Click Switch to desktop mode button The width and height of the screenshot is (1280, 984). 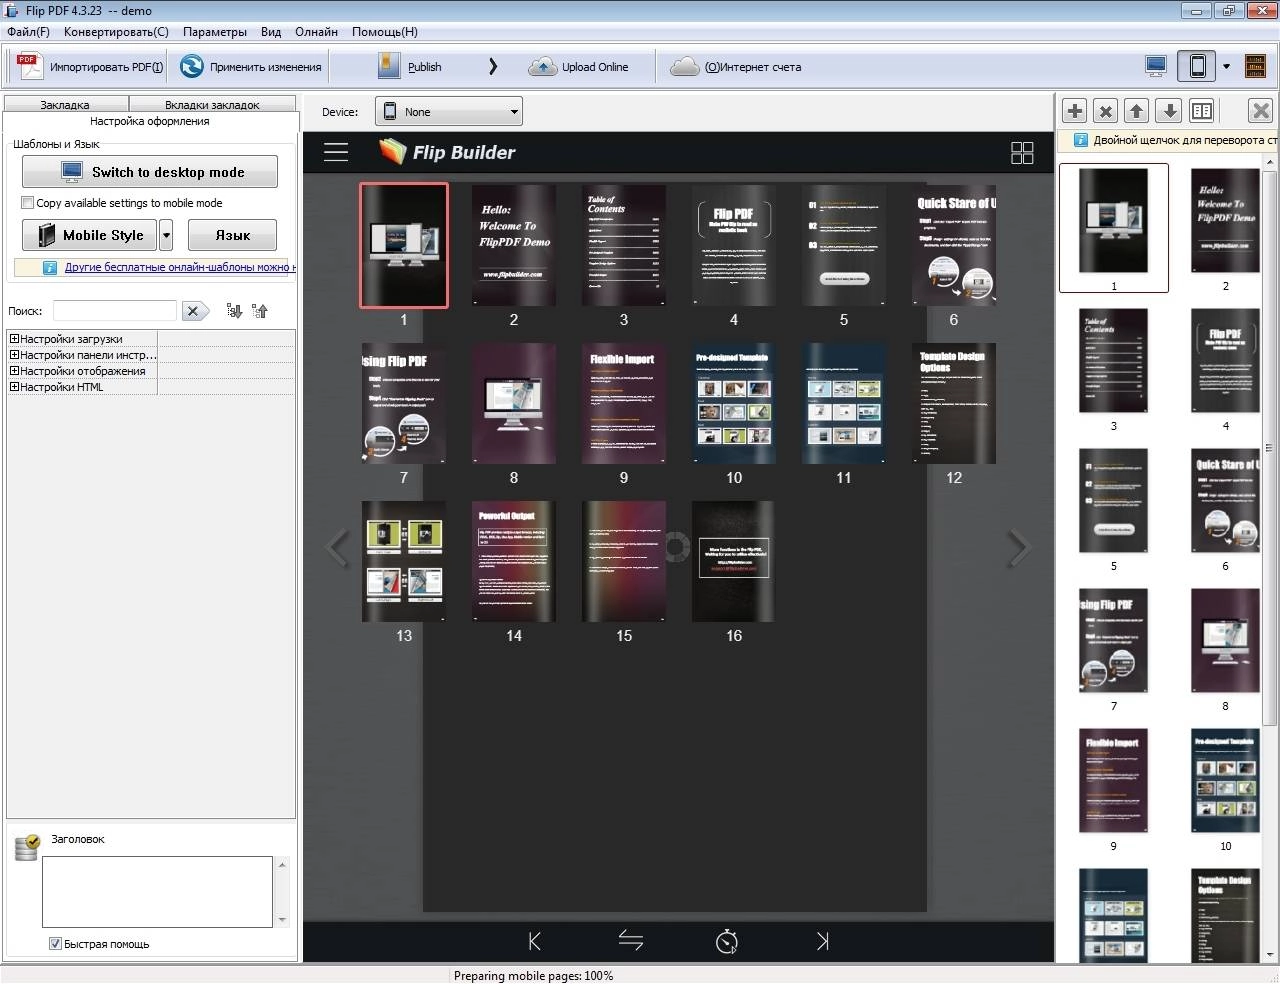pyautogui.click(x=150, y=172)
